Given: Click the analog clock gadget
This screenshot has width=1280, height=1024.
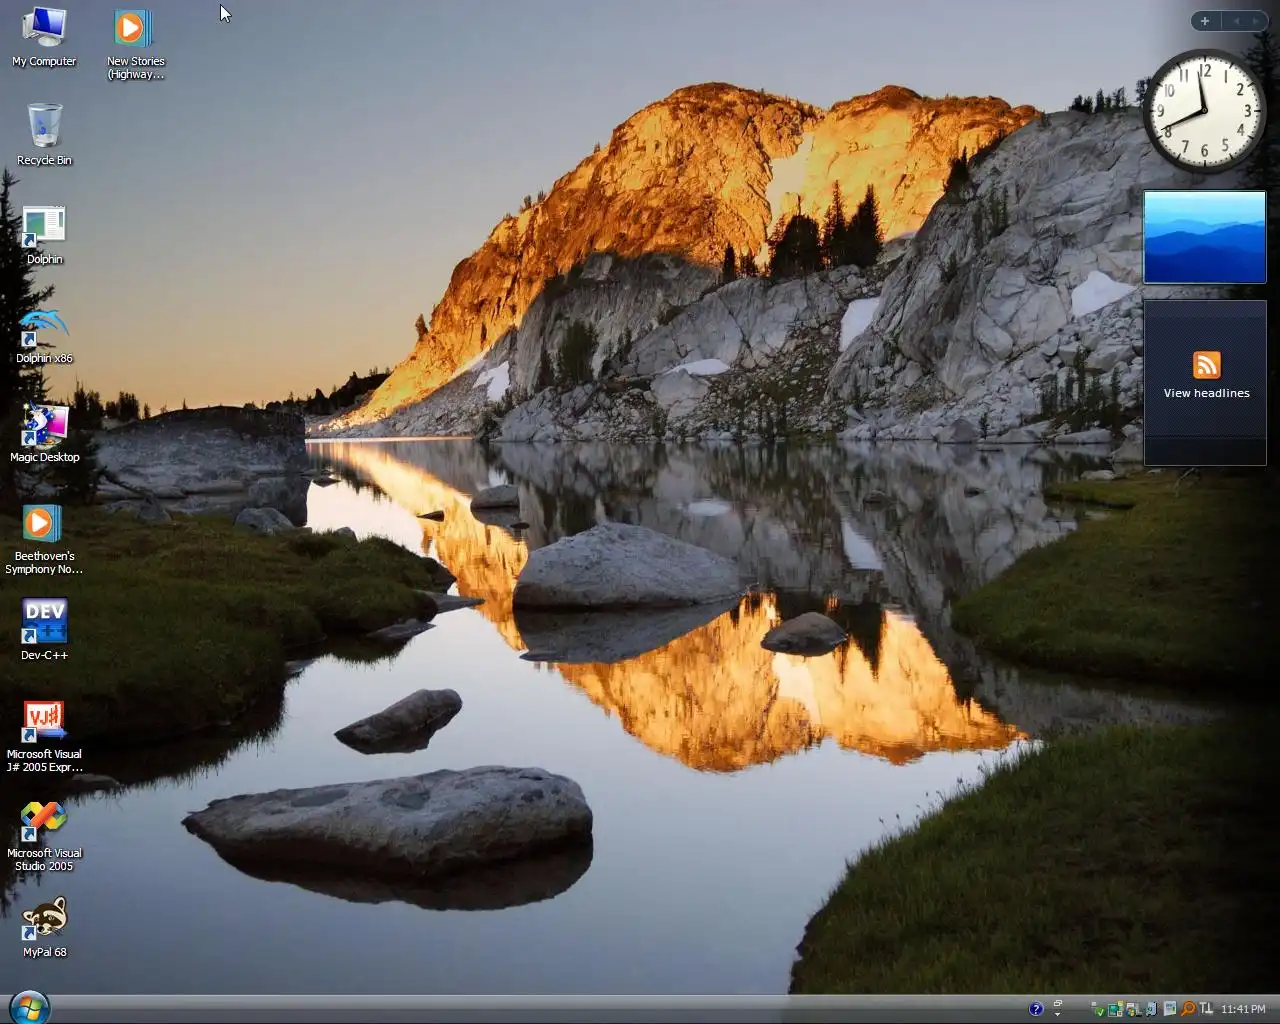Looking at the screenshot, I should tap(1204, 111).
